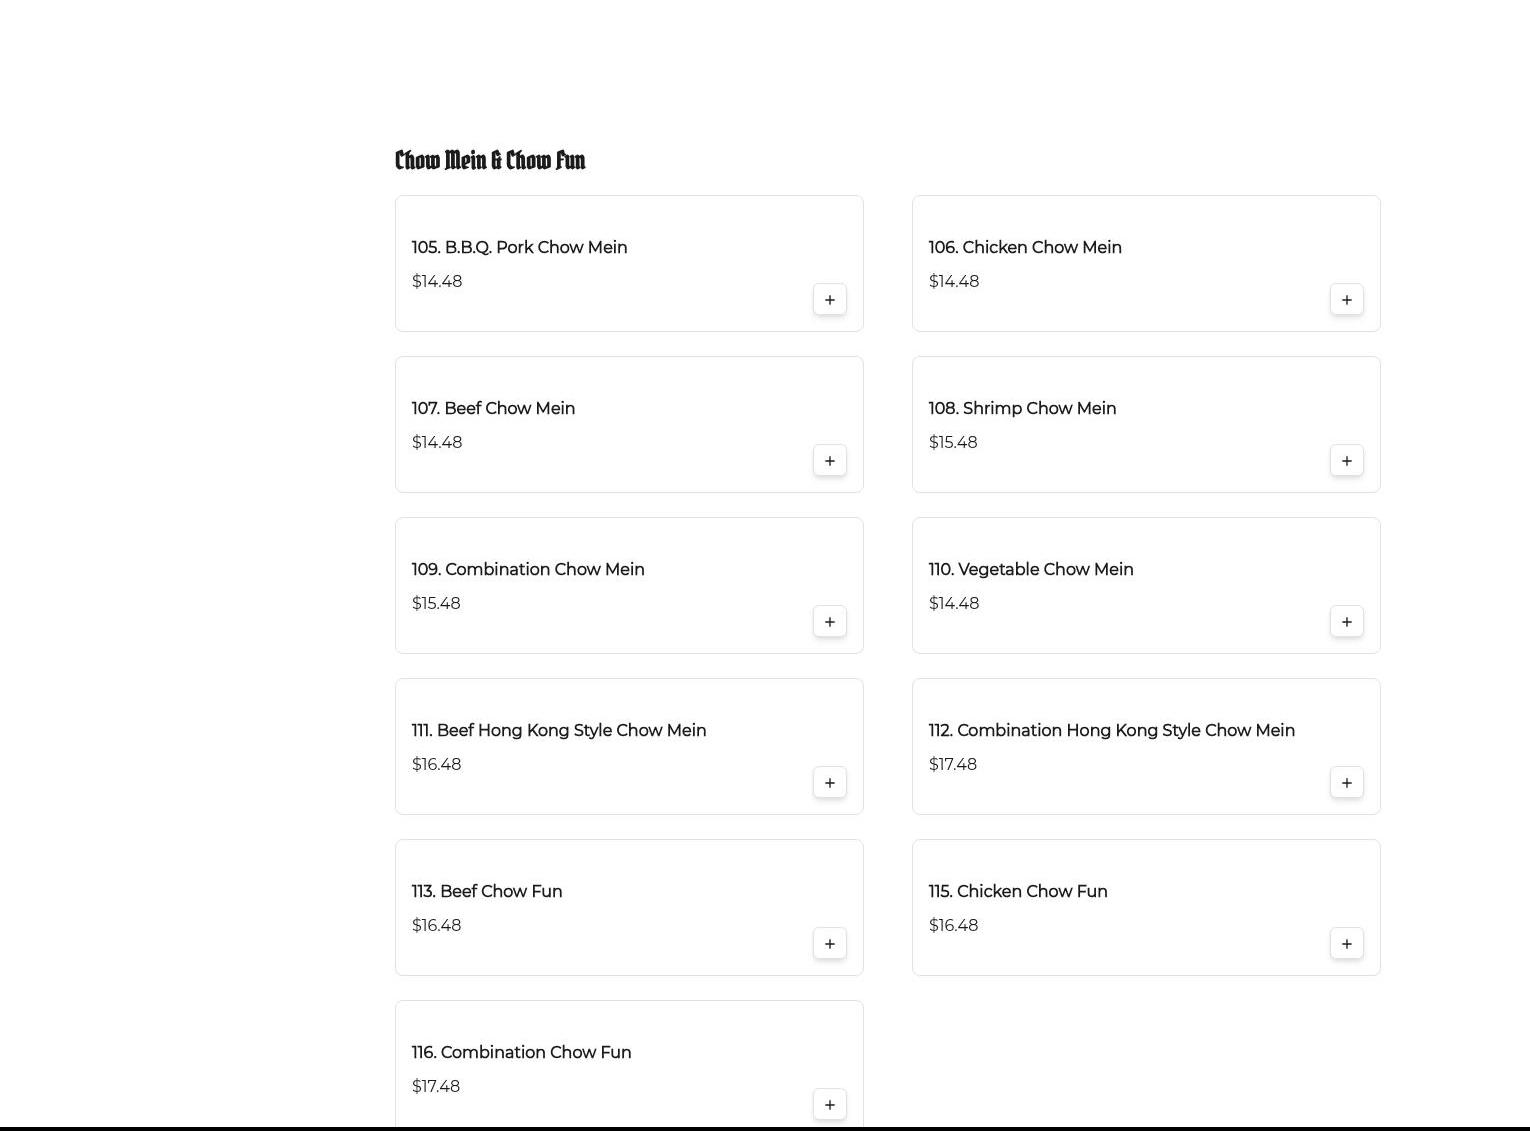Add 106. Chicken Chow Mein using plus icon
The width and height of the screenshot is (1530, 1131).
pos(1347,300)
